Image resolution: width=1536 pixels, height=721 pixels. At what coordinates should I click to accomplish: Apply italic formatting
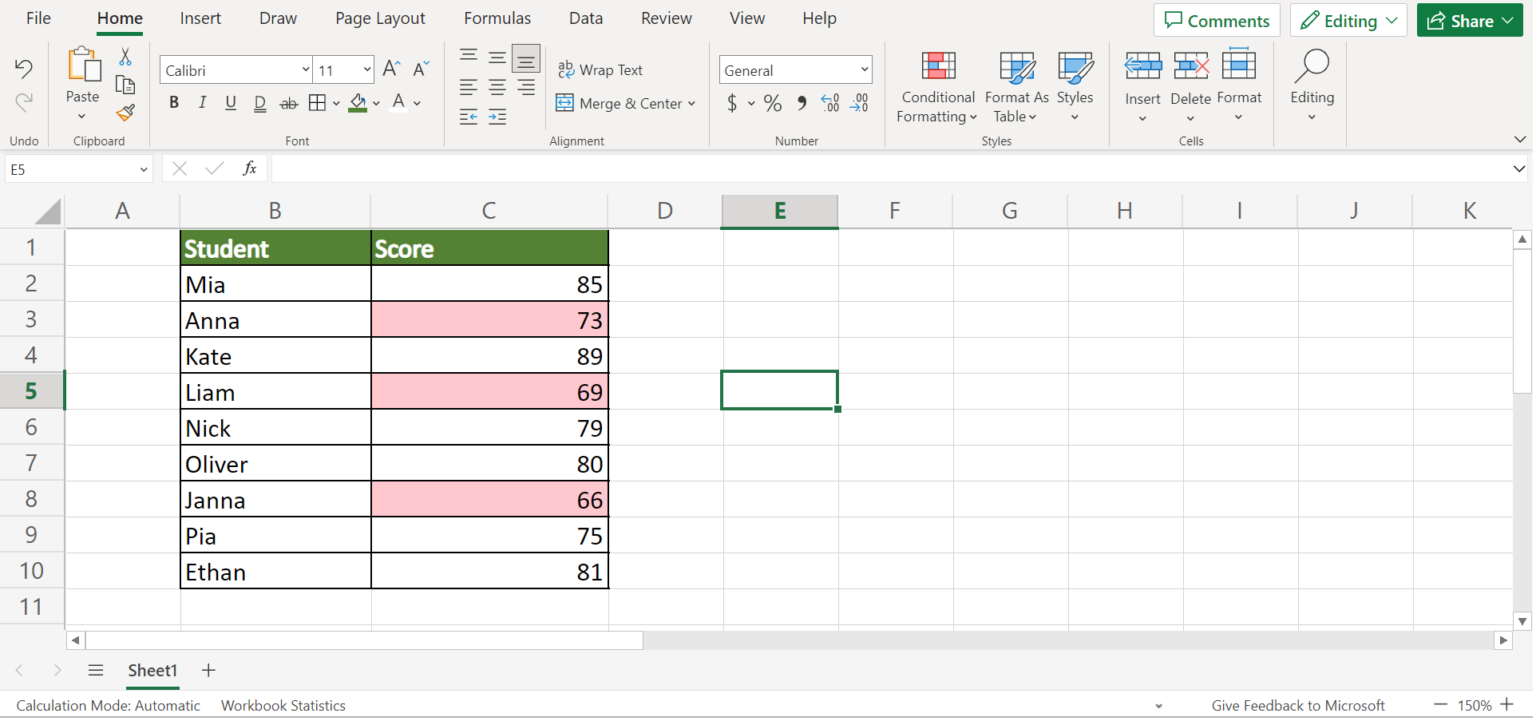click(202, 102)
